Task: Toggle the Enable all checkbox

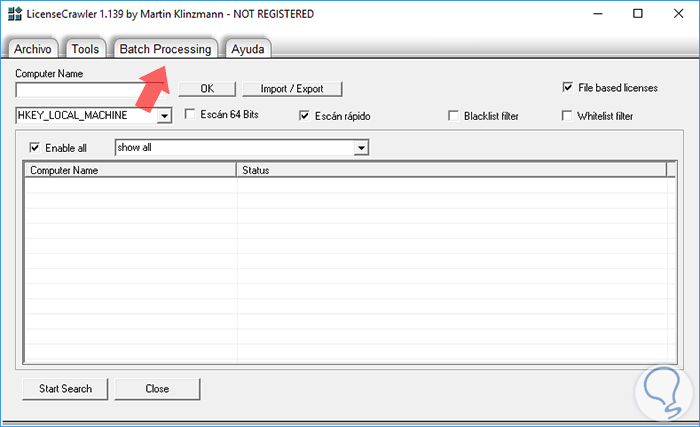Action: point(34,147)
